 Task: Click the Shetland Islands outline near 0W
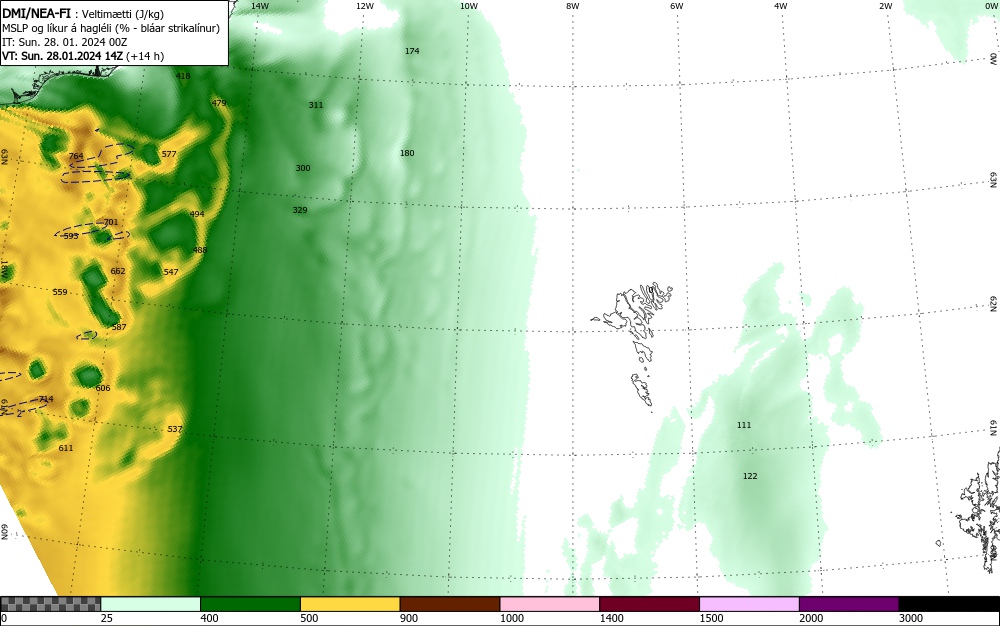(978, 510)
